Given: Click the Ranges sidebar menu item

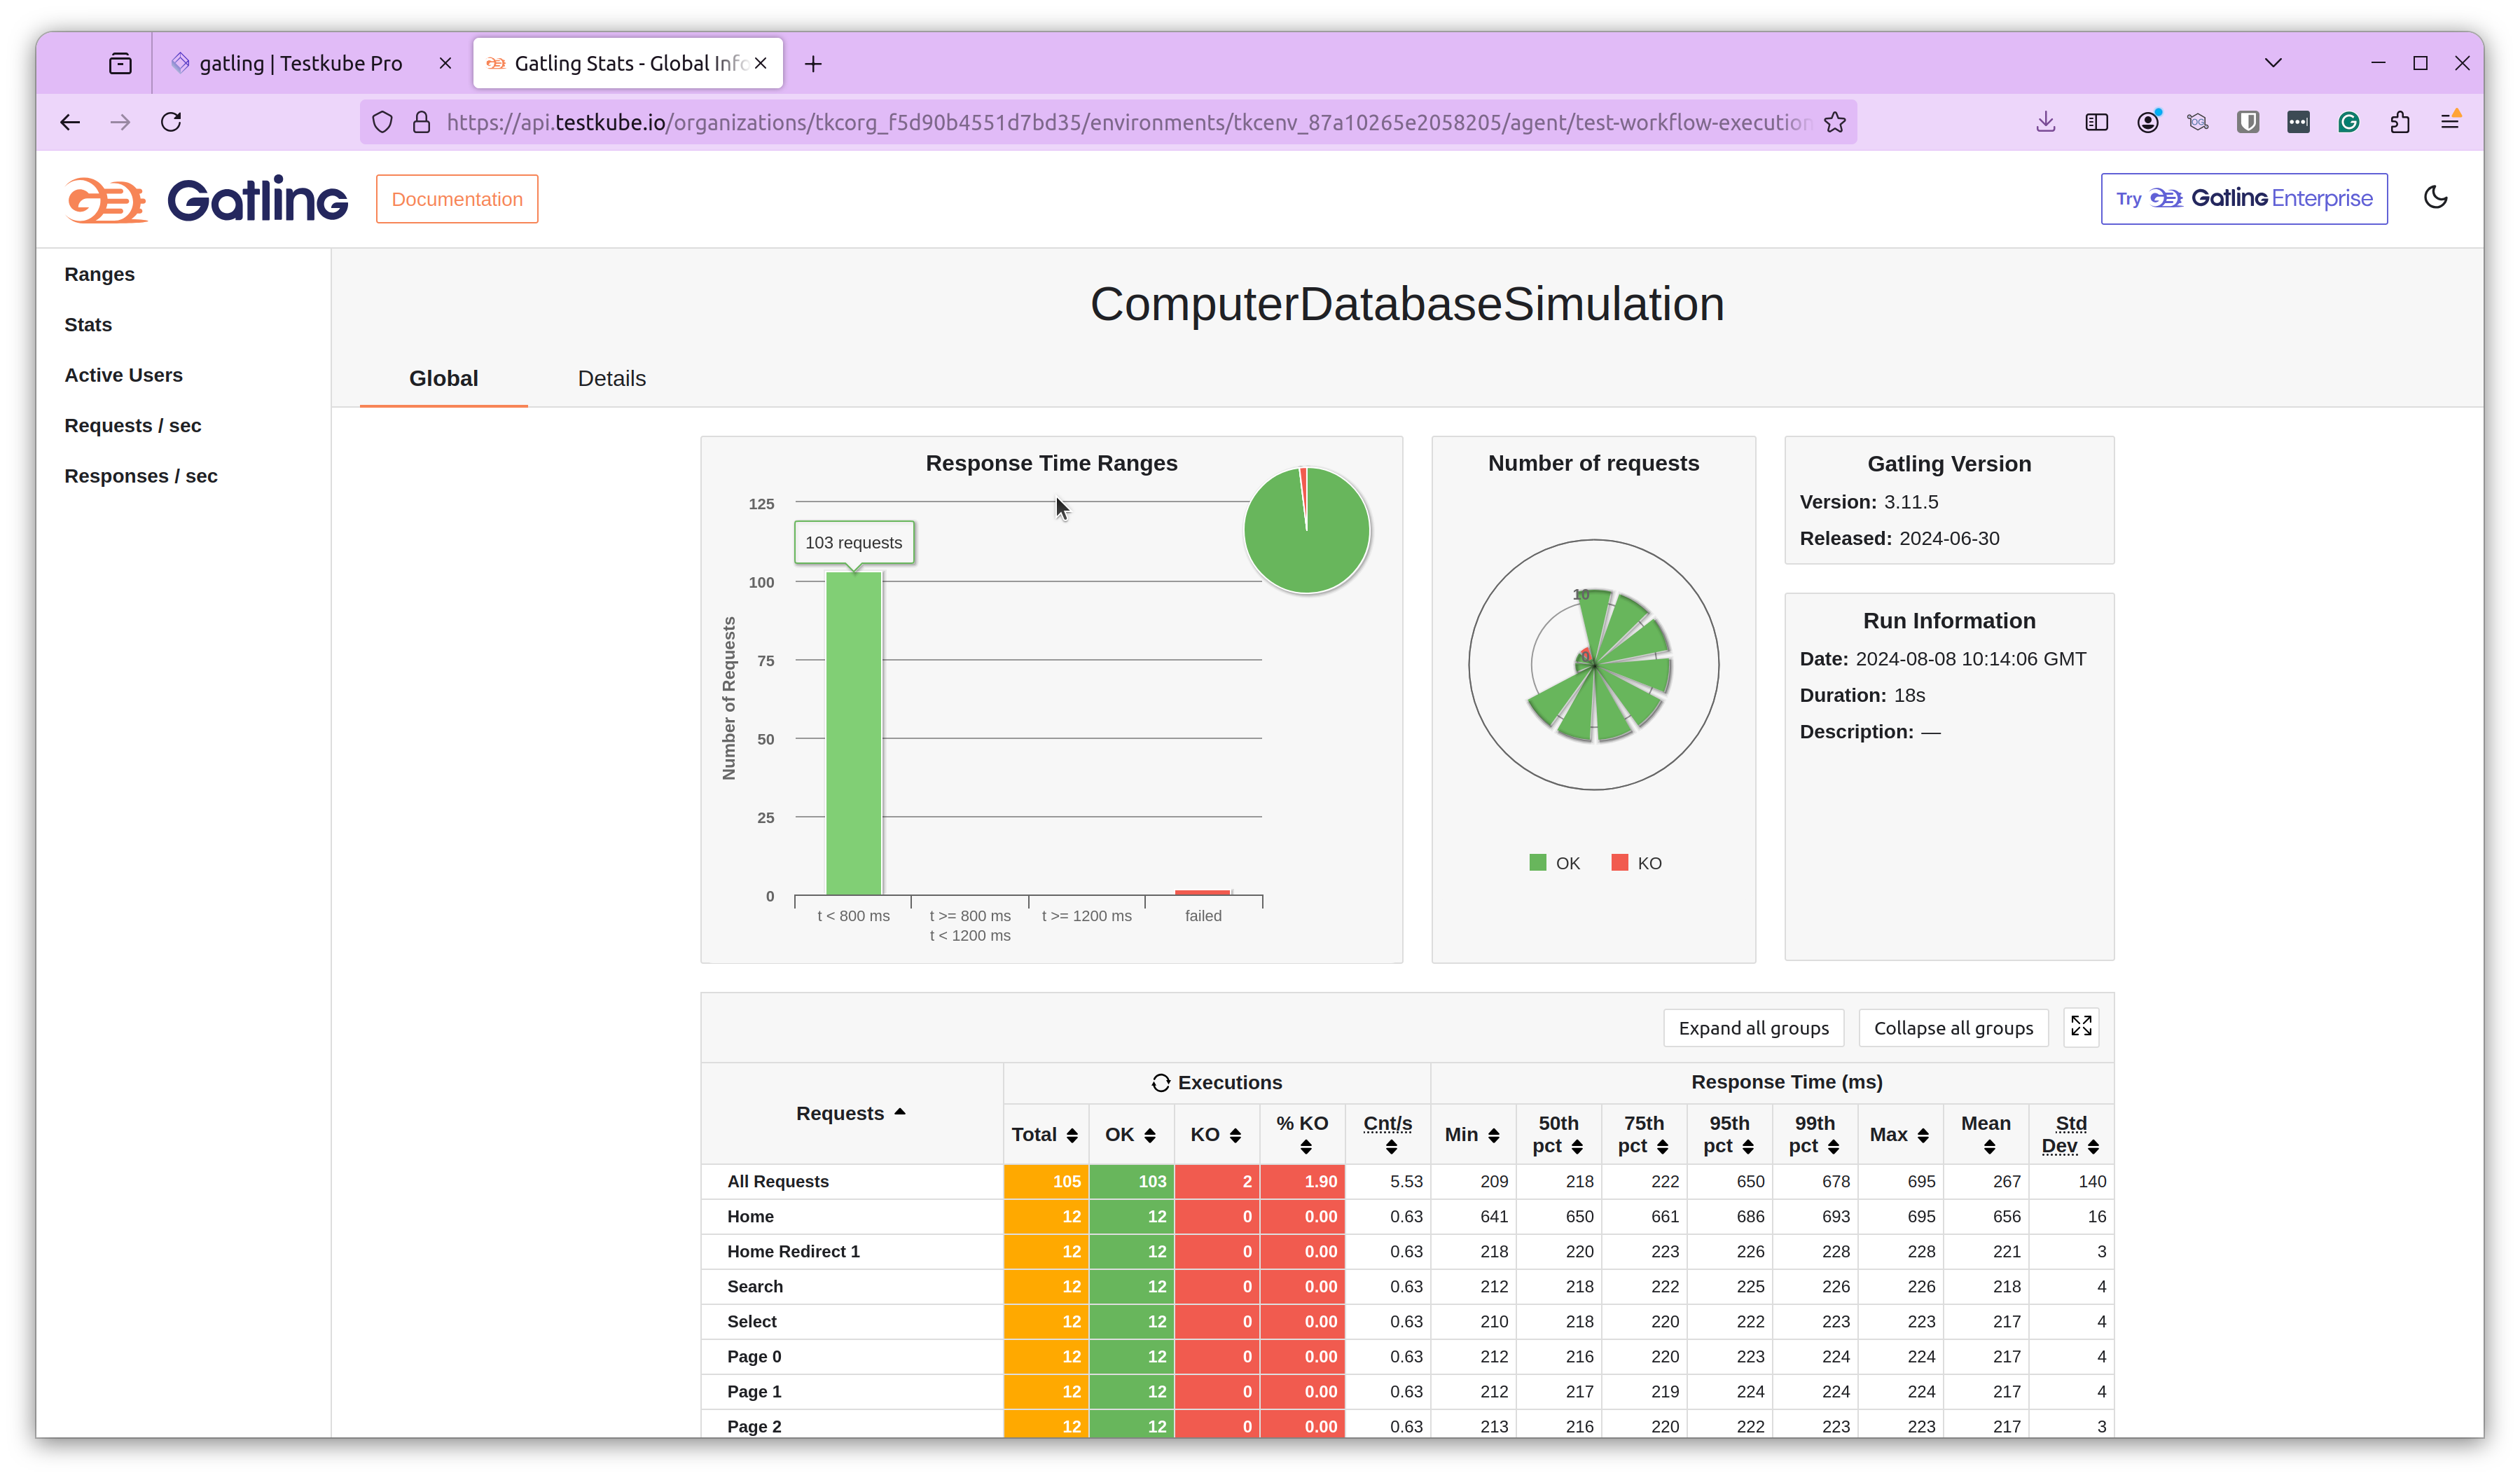Looking at the screenshot, I should 100,272.
